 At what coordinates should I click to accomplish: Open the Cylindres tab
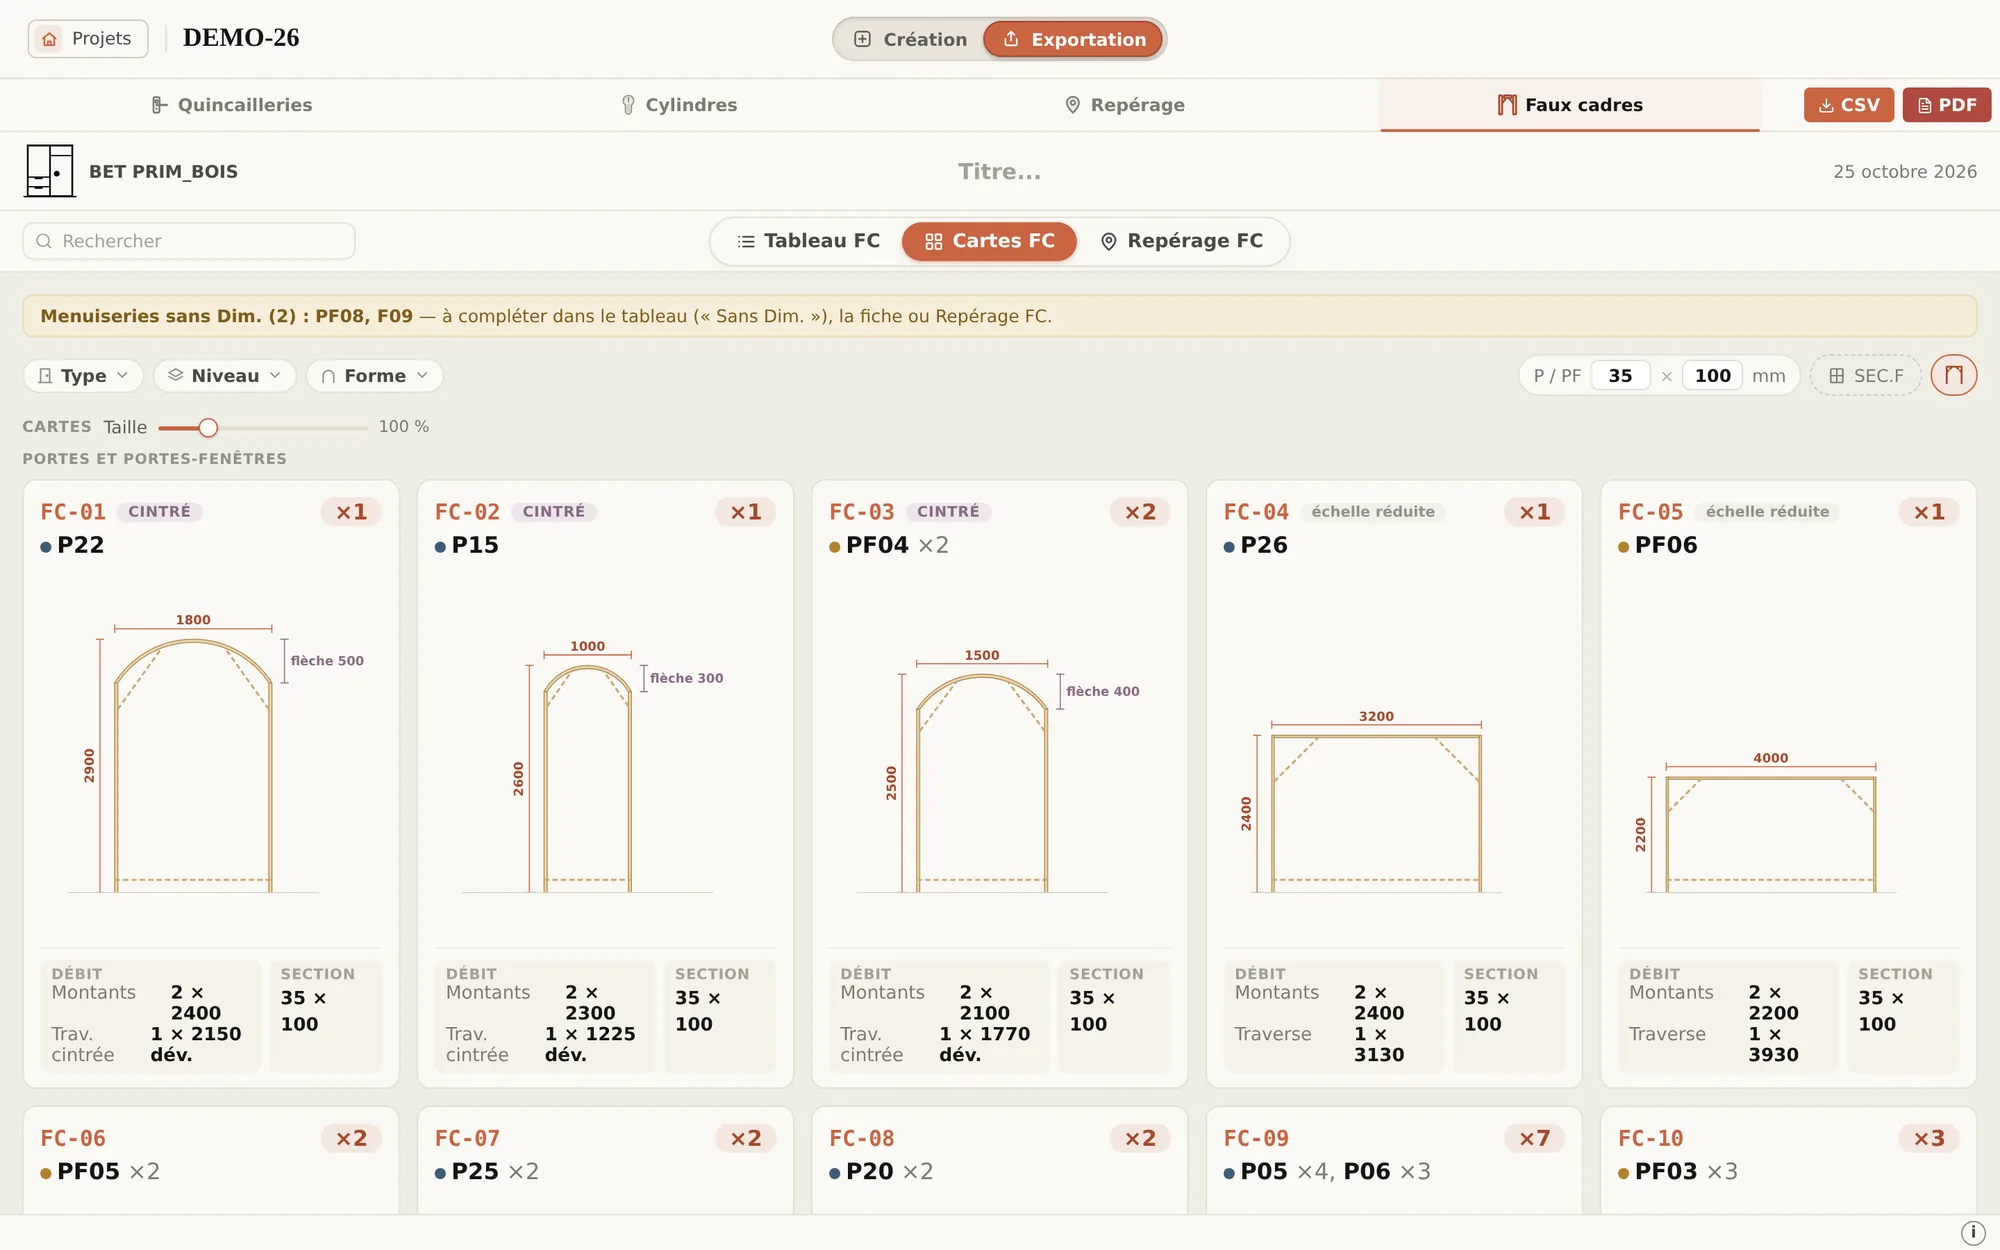pos(680,105)
